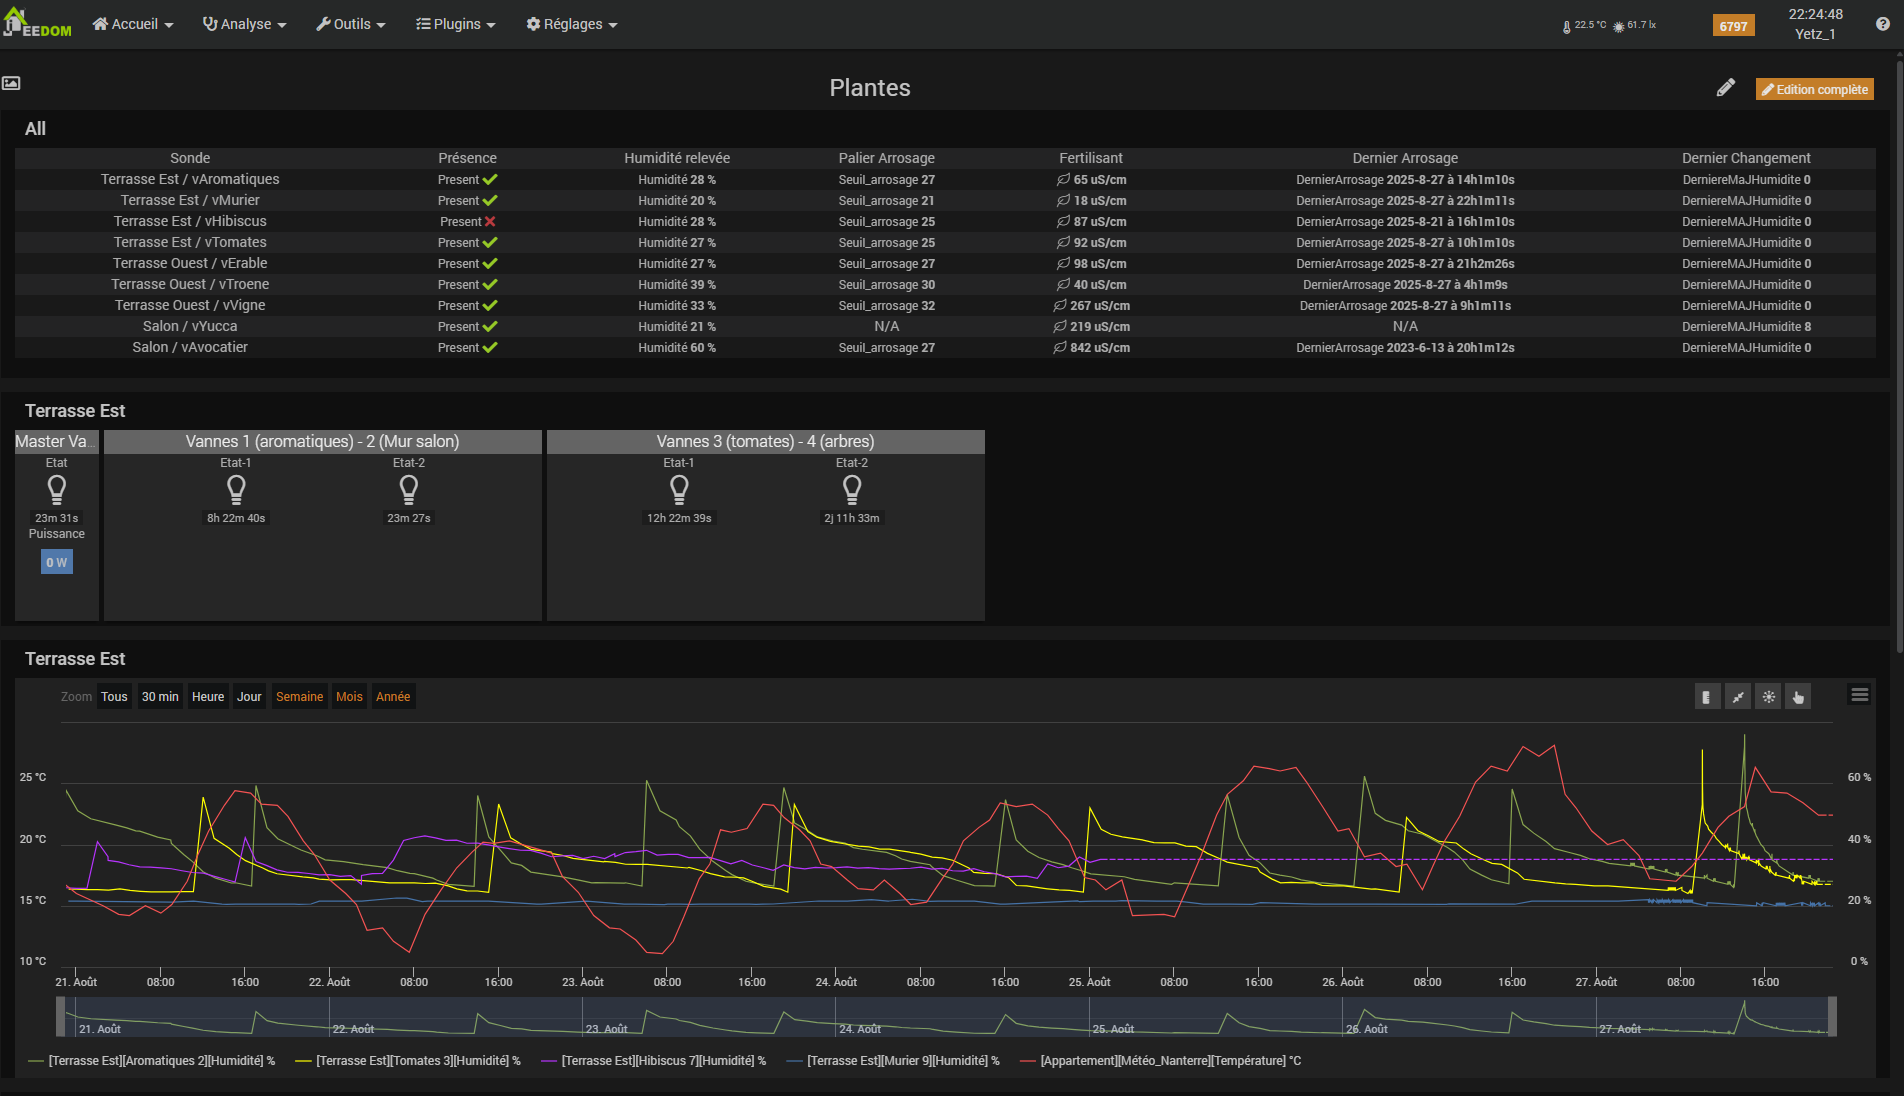Click the chart's ruler icon button
1904x1096 pixels.
click(x=1706, y=697)
